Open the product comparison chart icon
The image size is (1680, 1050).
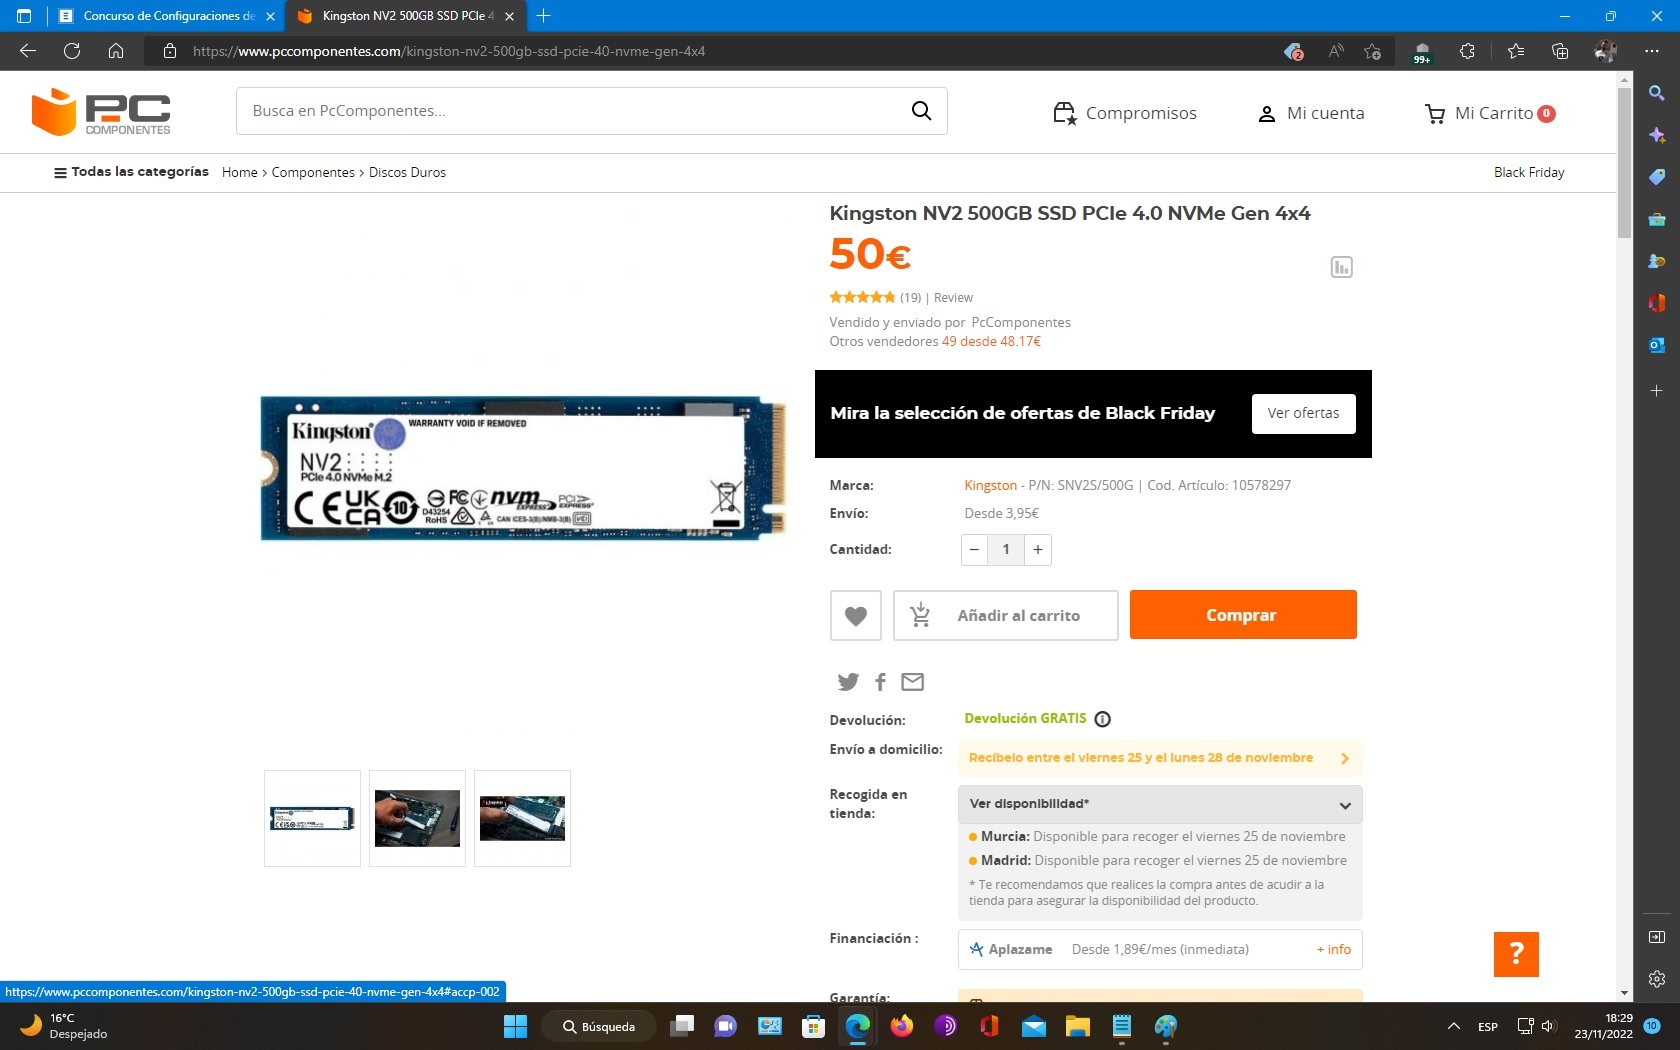pos(1341,267)
